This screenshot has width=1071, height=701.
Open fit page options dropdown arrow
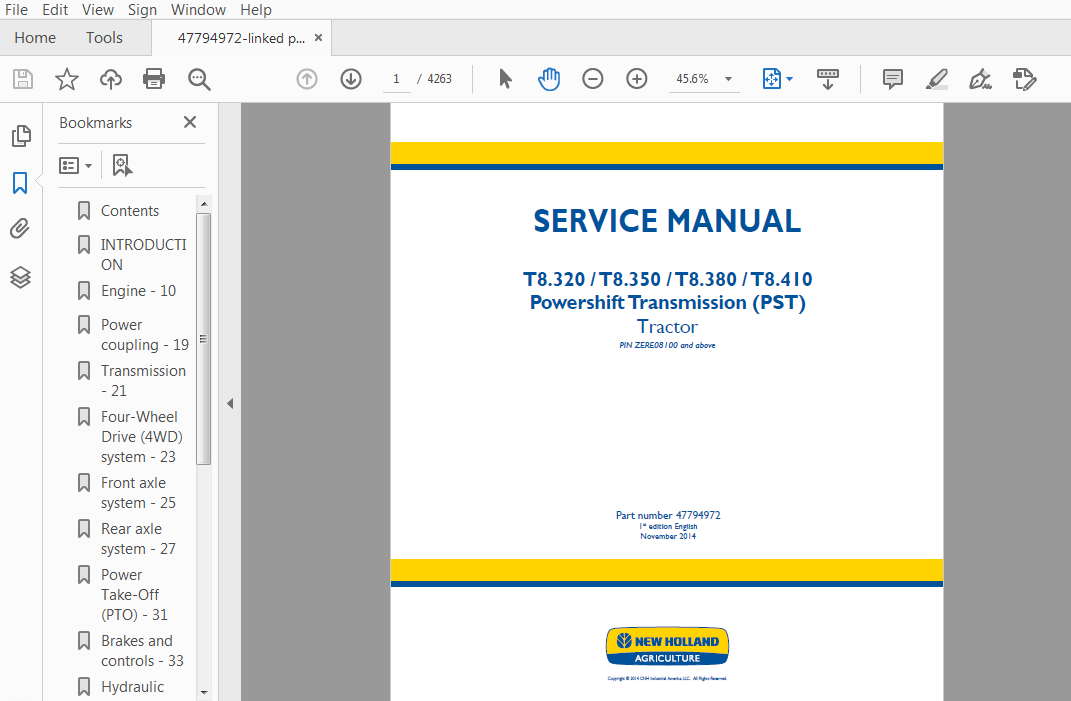point(790,79)
